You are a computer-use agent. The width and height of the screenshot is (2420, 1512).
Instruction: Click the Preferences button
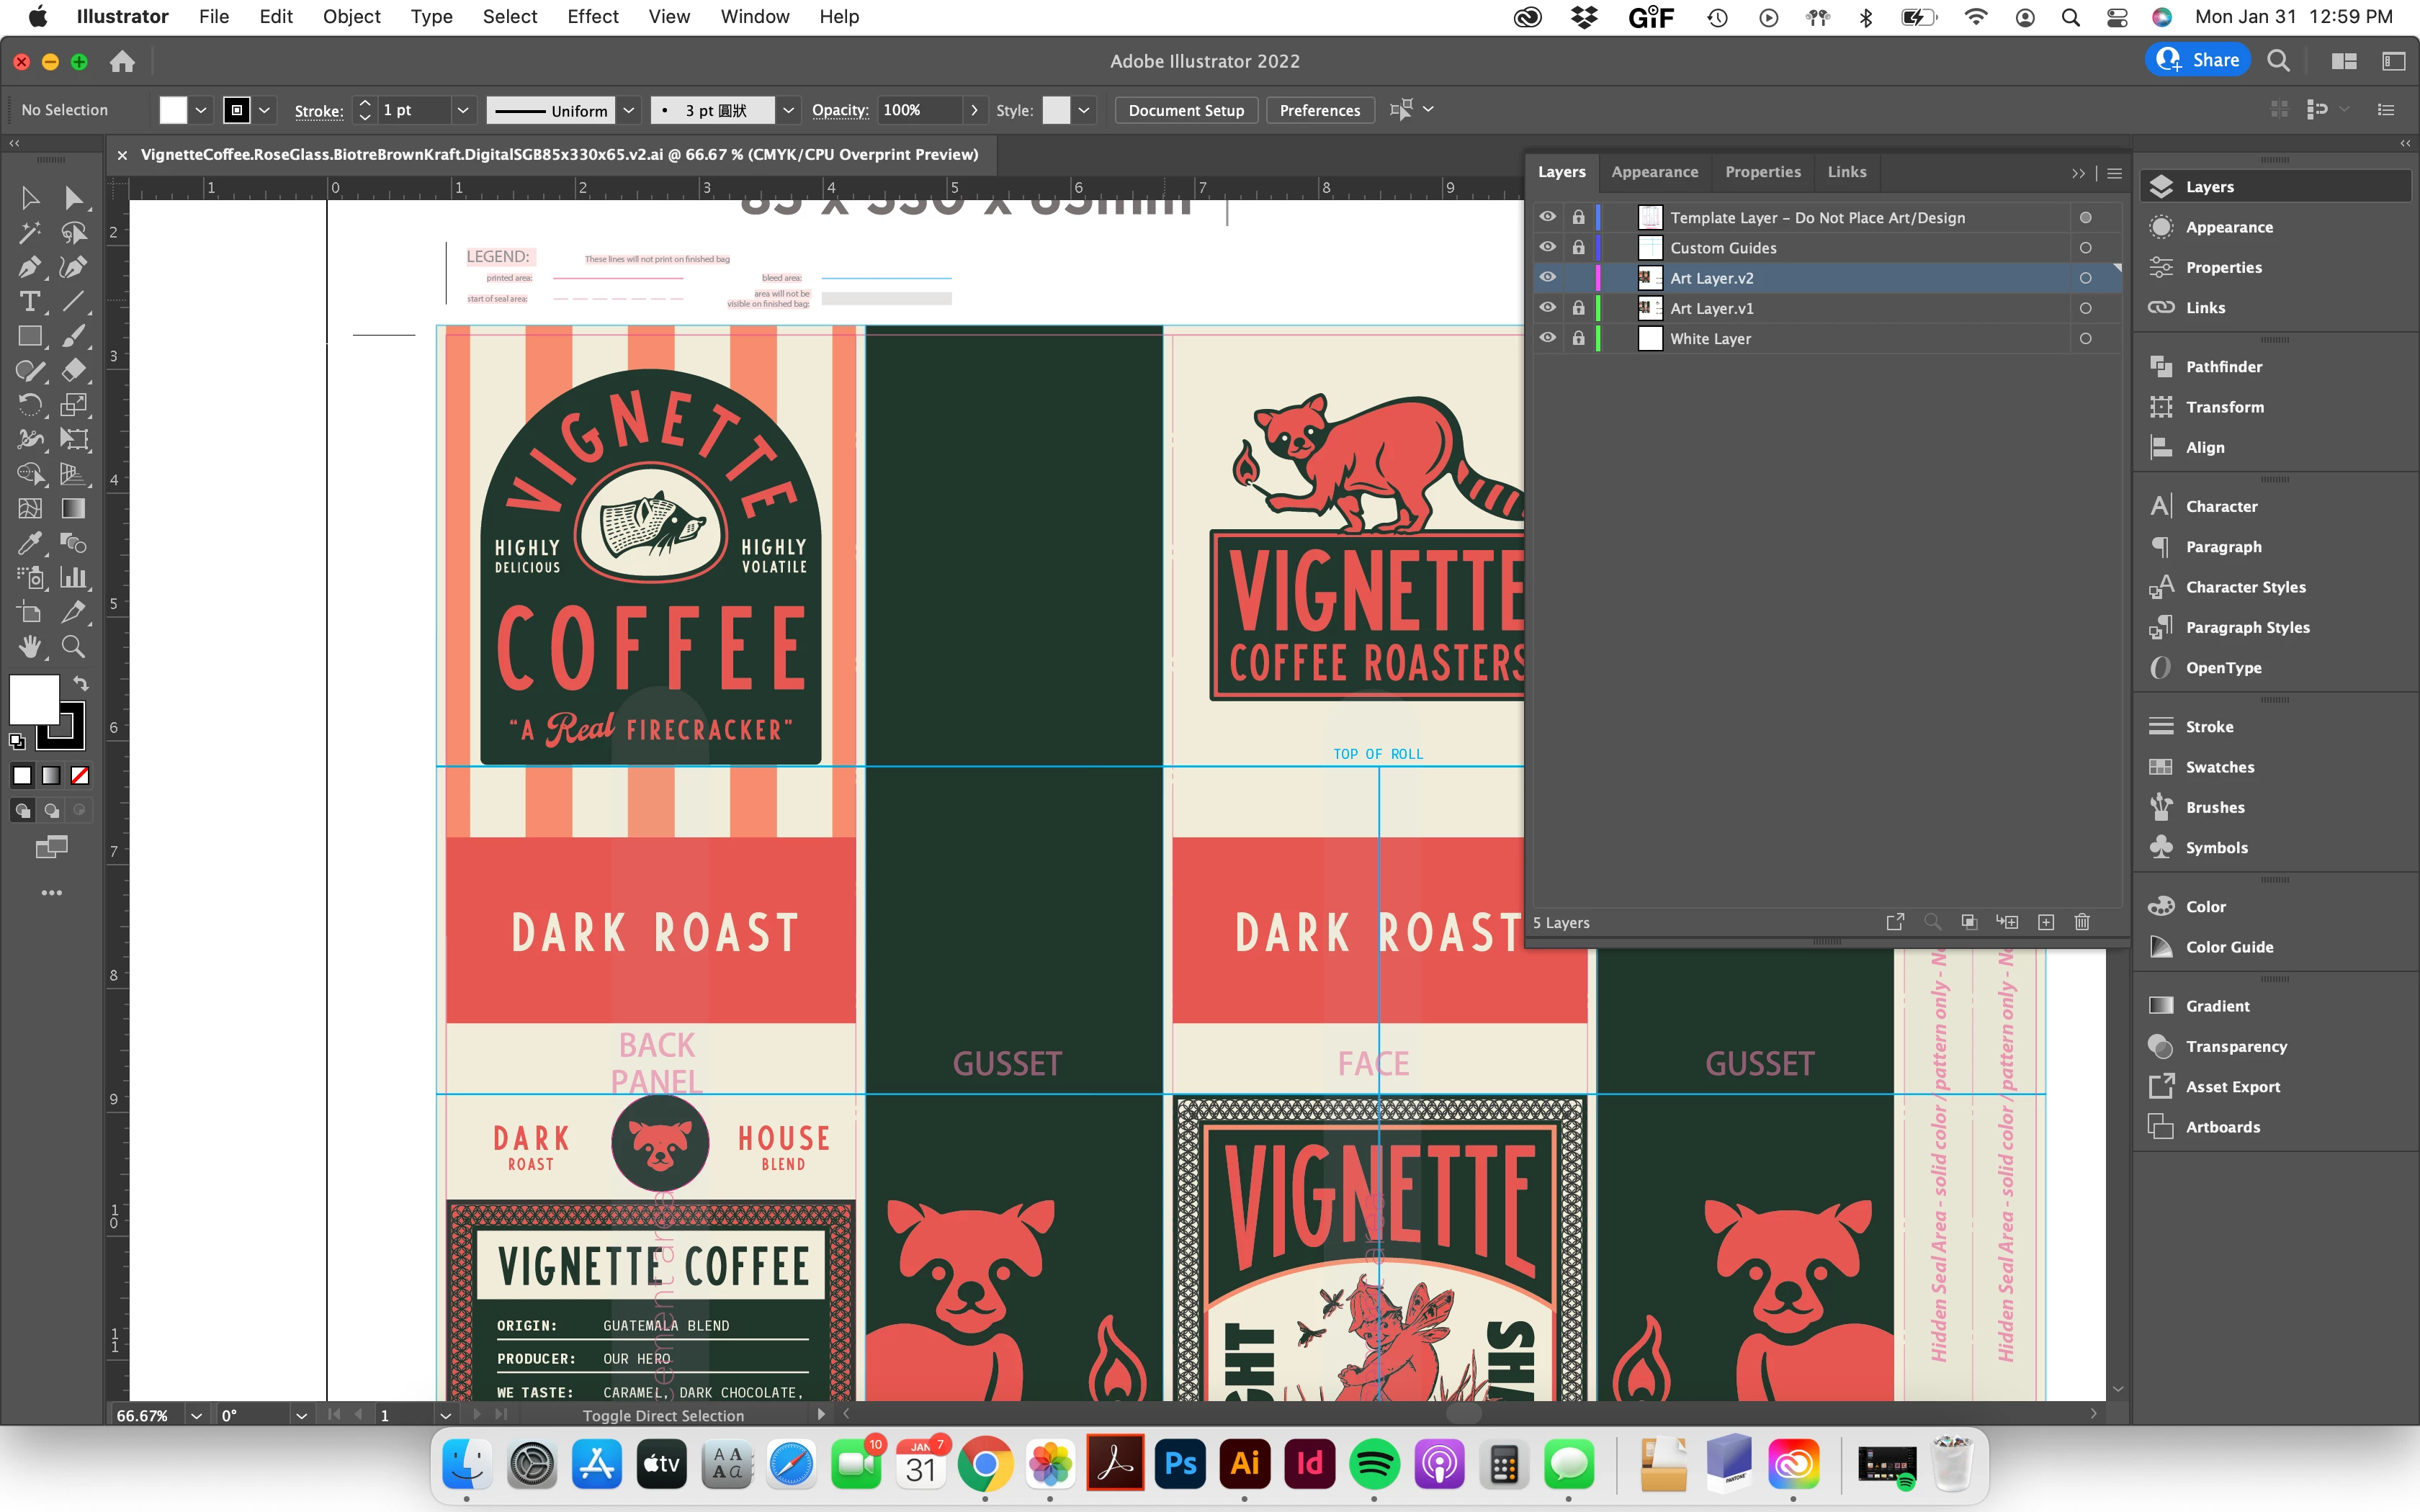[x=1319, y=110]
